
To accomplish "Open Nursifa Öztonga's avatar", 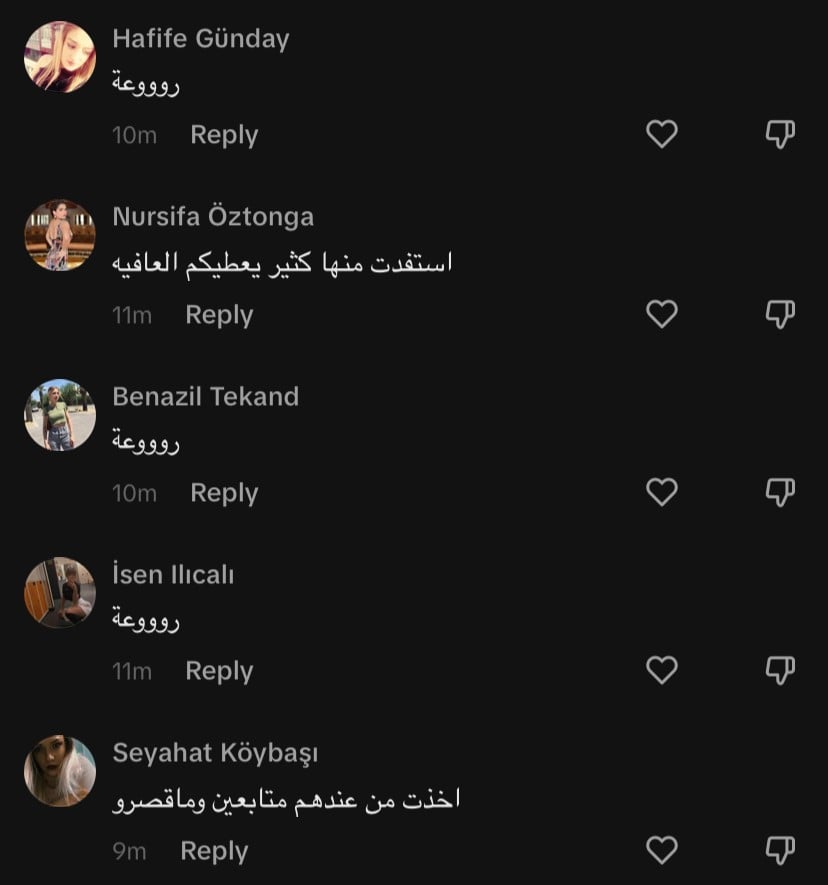I will 60,235.
